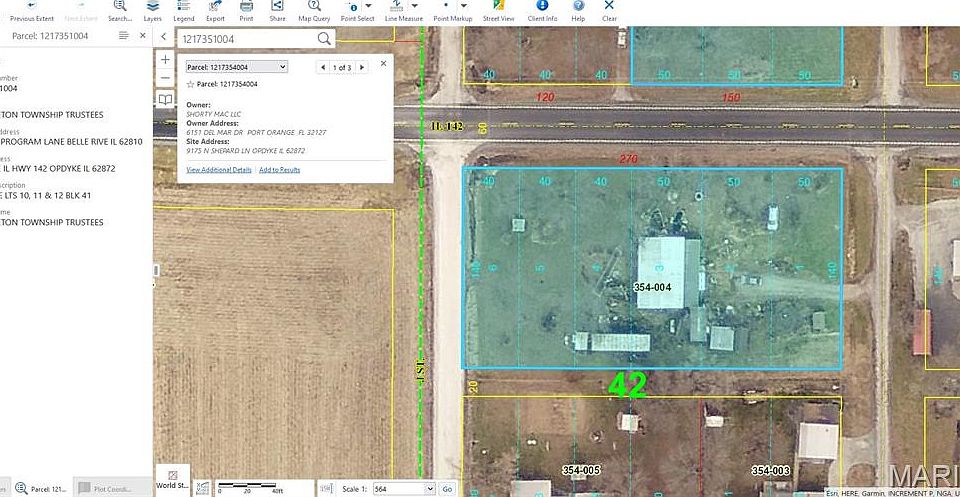Open the Legend panel

[x=184, y=11]
